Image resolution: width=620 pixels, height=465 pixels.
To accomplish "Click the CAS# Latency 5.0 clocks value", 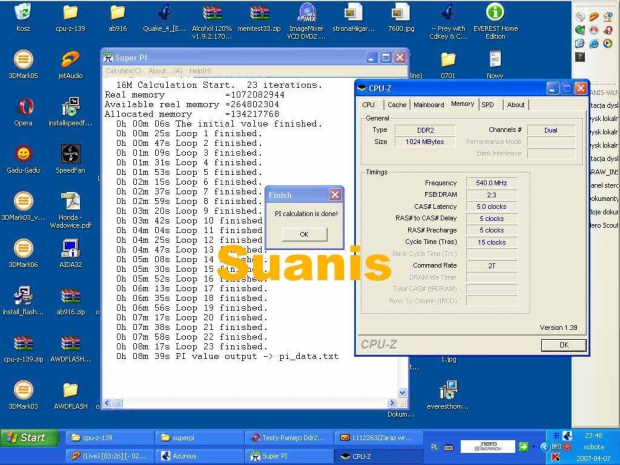I will pos(491,206).
